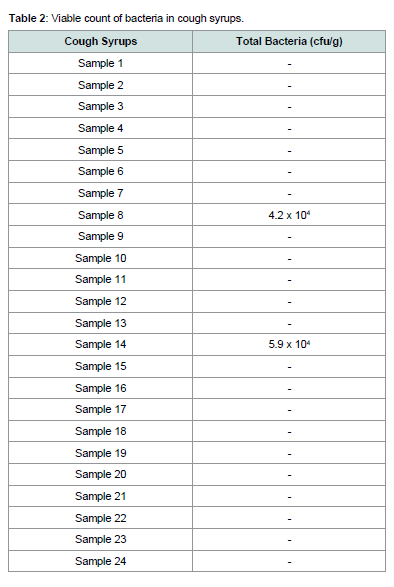Select the Sample 5 label
This screenshot has width=394, height=587.
pos(100,150)
